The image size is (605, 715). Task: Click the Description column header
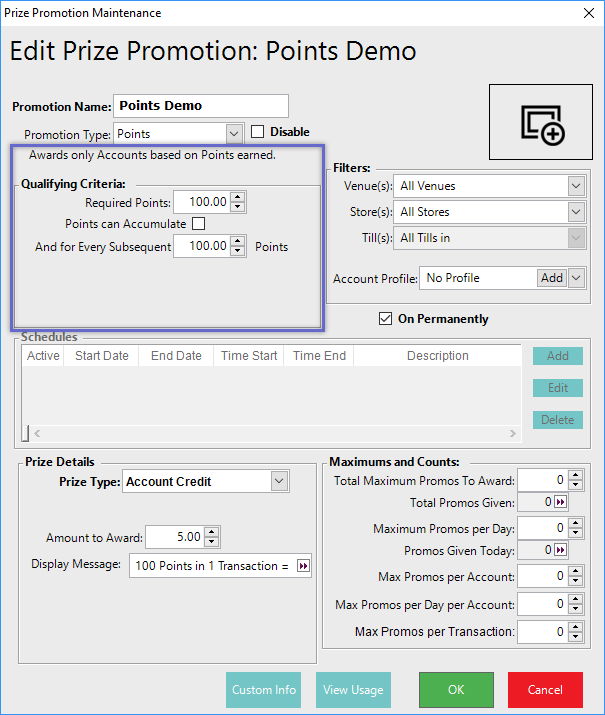pyautogui.click(x=437, y=356)
